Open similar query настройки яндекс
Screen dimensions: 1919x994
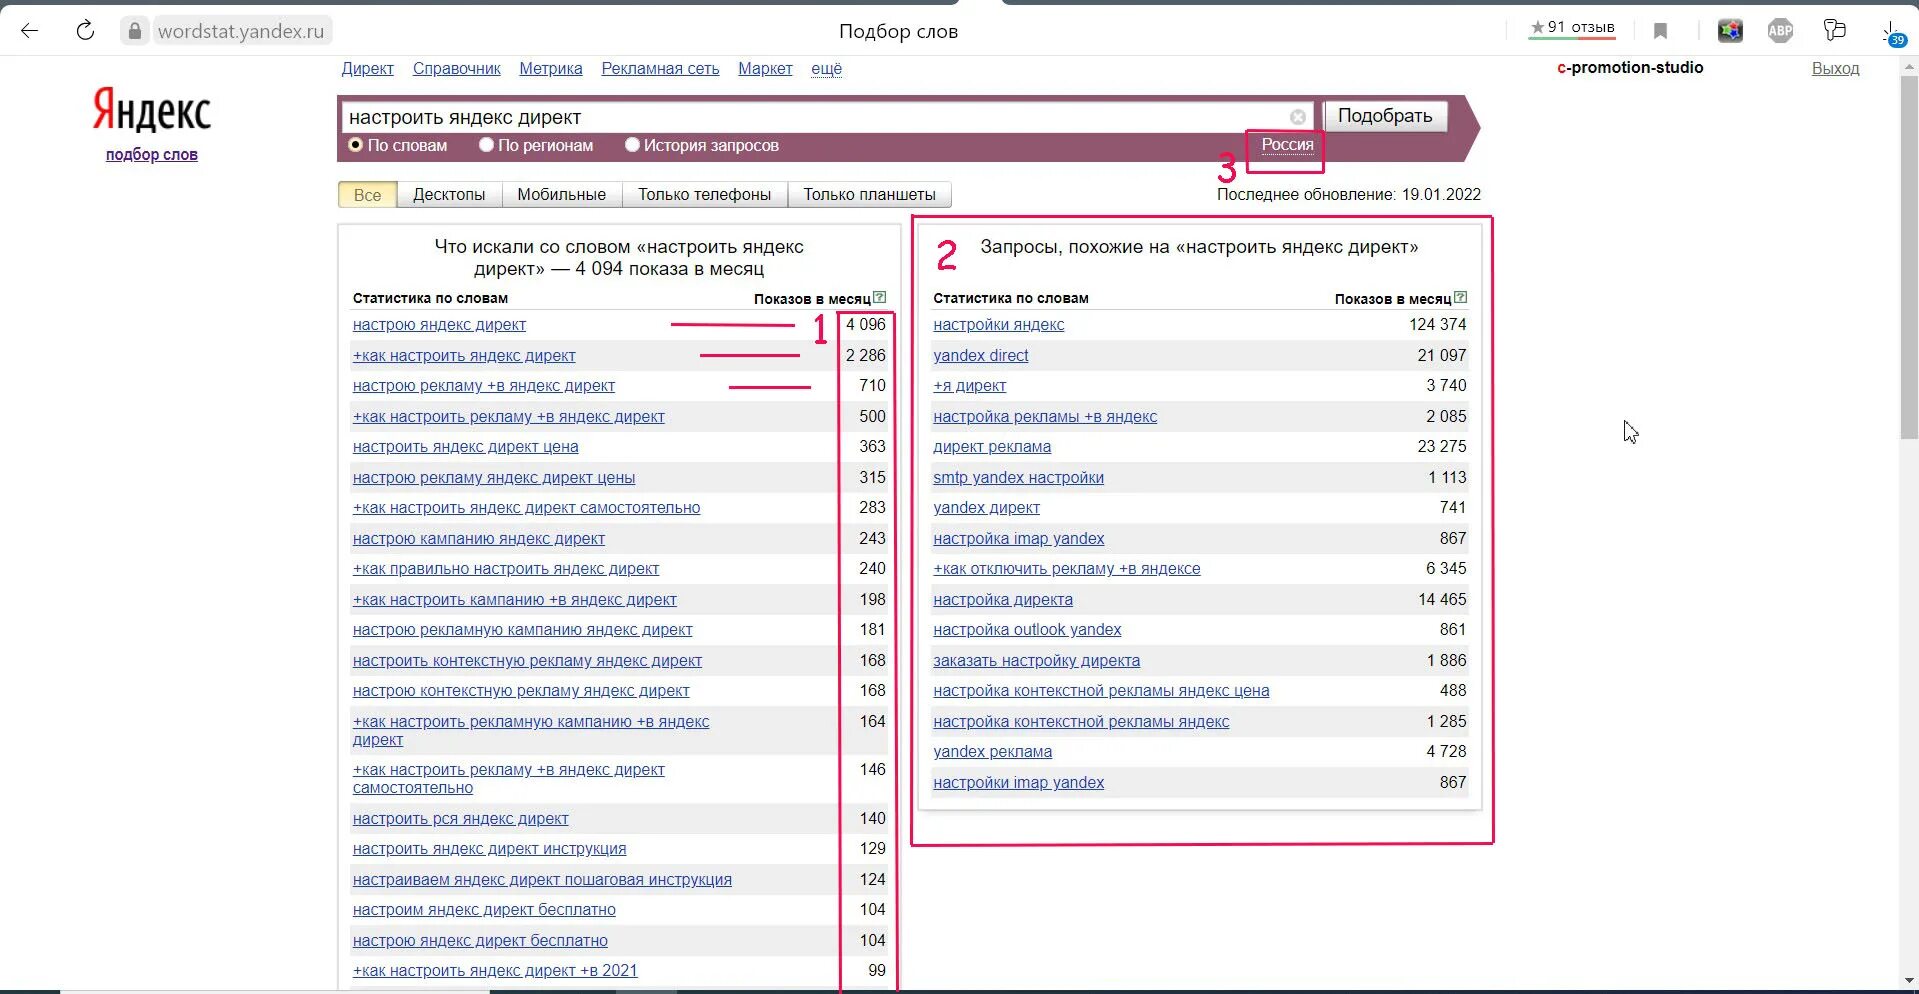pyautogui.click(x=998, y=325)
